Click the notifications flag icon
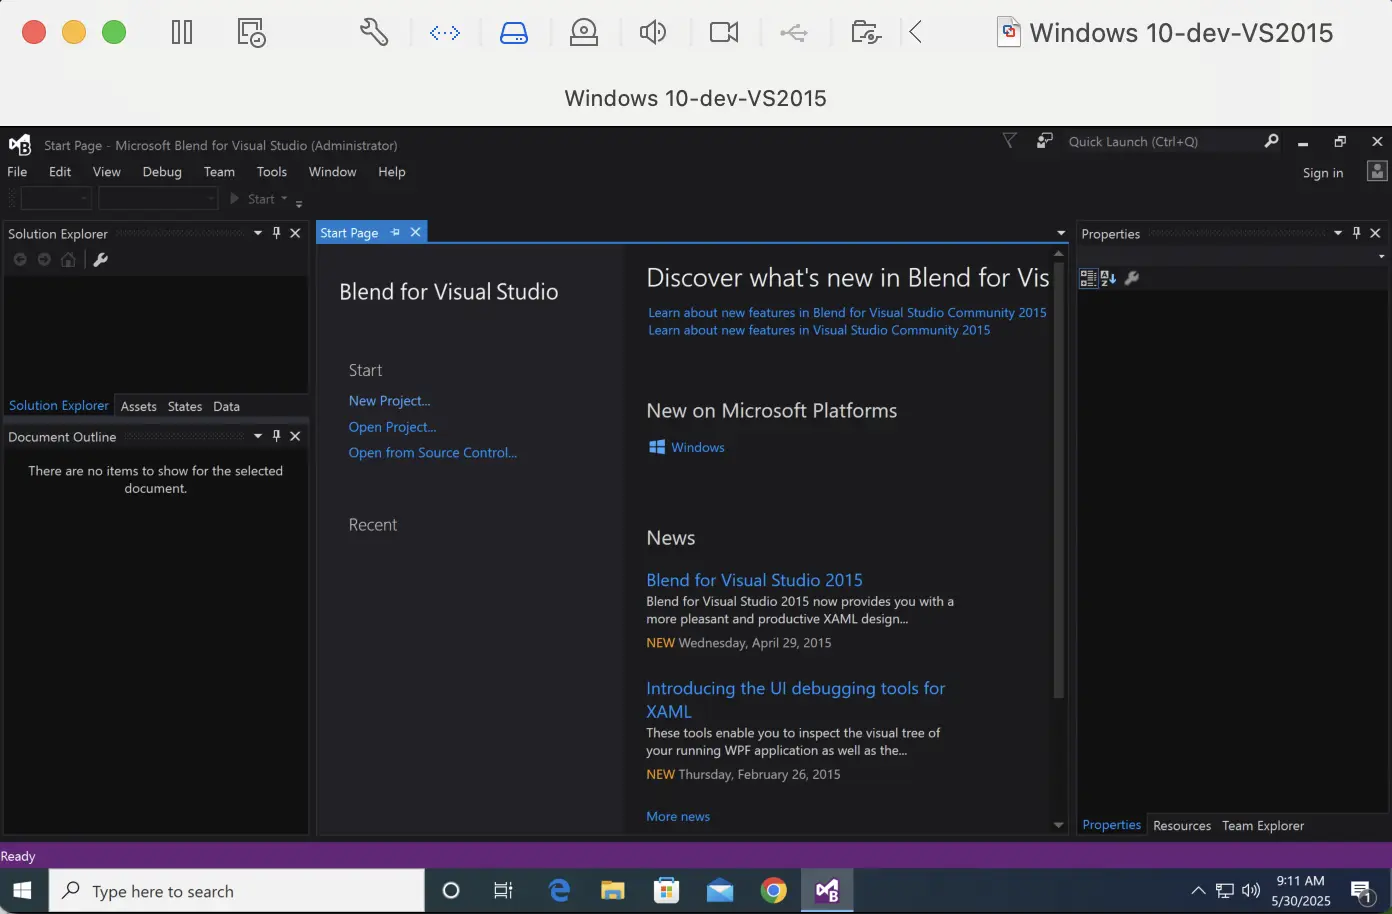This screenshot has width=1392, height=914. click(1009, 141)
